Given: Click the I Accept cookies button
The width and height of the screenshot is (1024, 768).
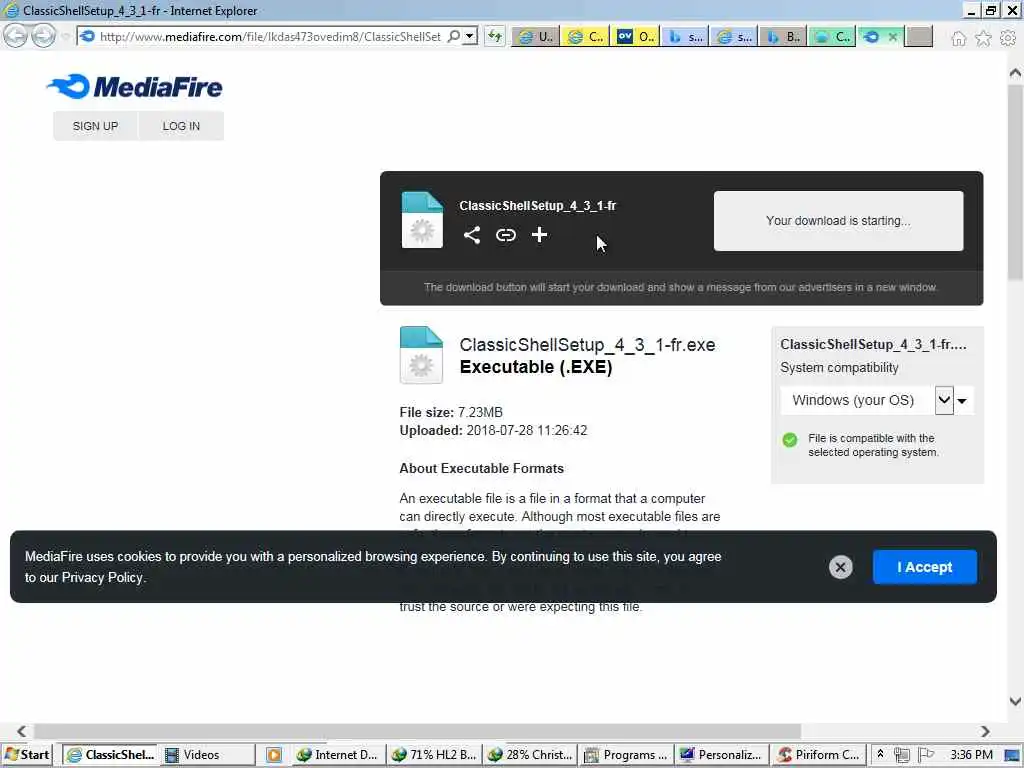Looking at the screenshot, I should pos(925,567).
